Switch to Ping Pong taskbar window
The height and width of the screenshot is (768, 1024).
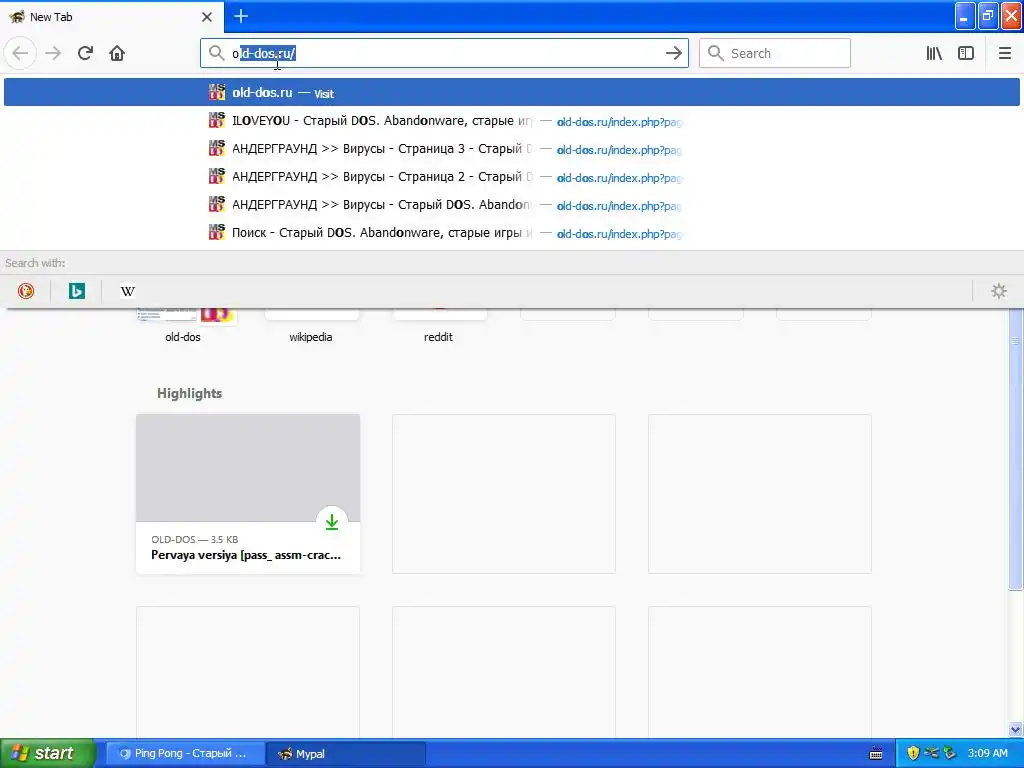coord(185,753)
